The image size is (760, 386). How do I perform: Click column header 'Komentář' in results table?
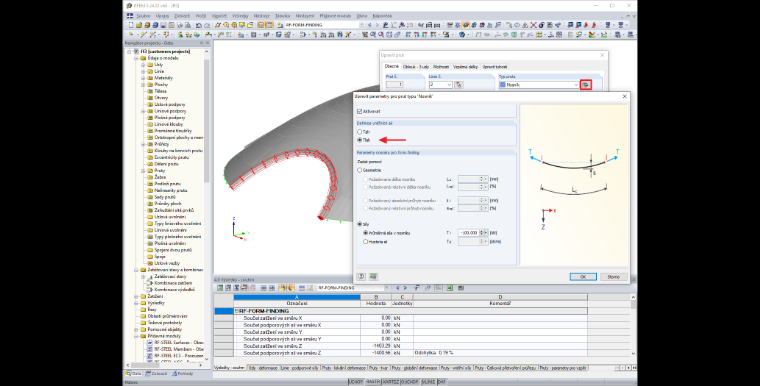(x=500, y=304)
